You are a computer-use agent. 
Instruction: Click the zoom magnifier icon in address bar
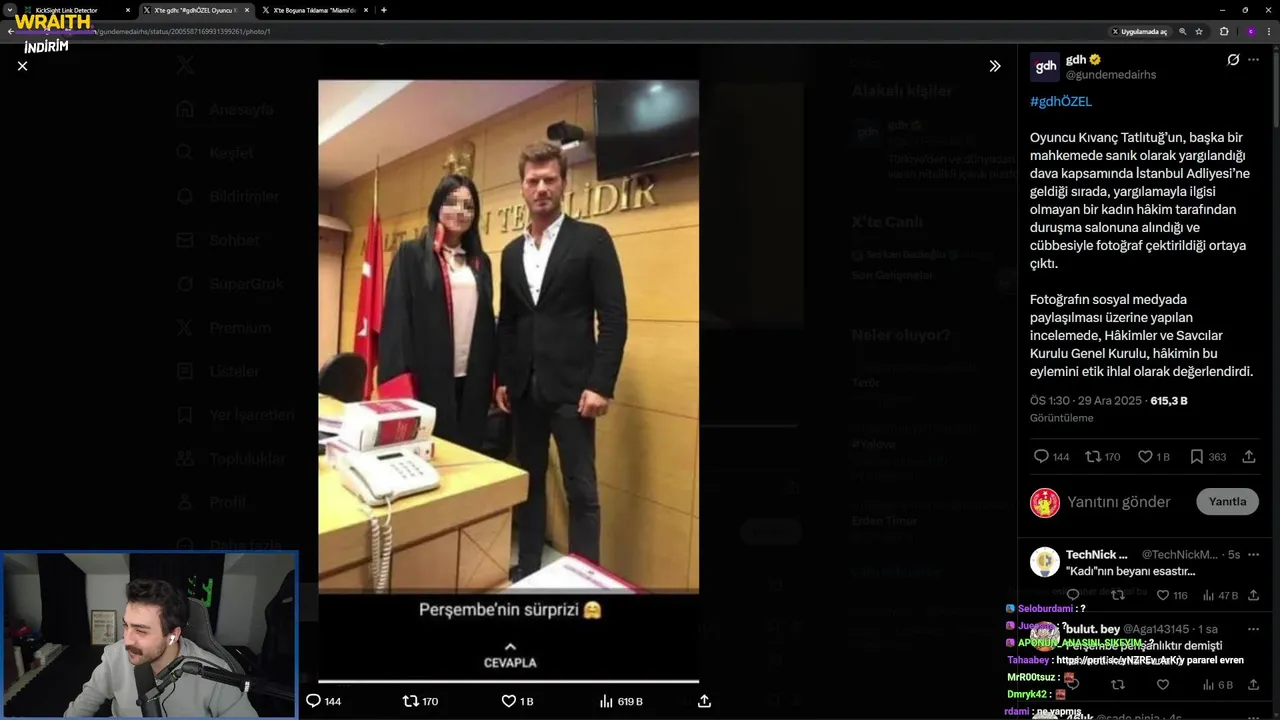pyautogui.click(x=1183, y=31)
